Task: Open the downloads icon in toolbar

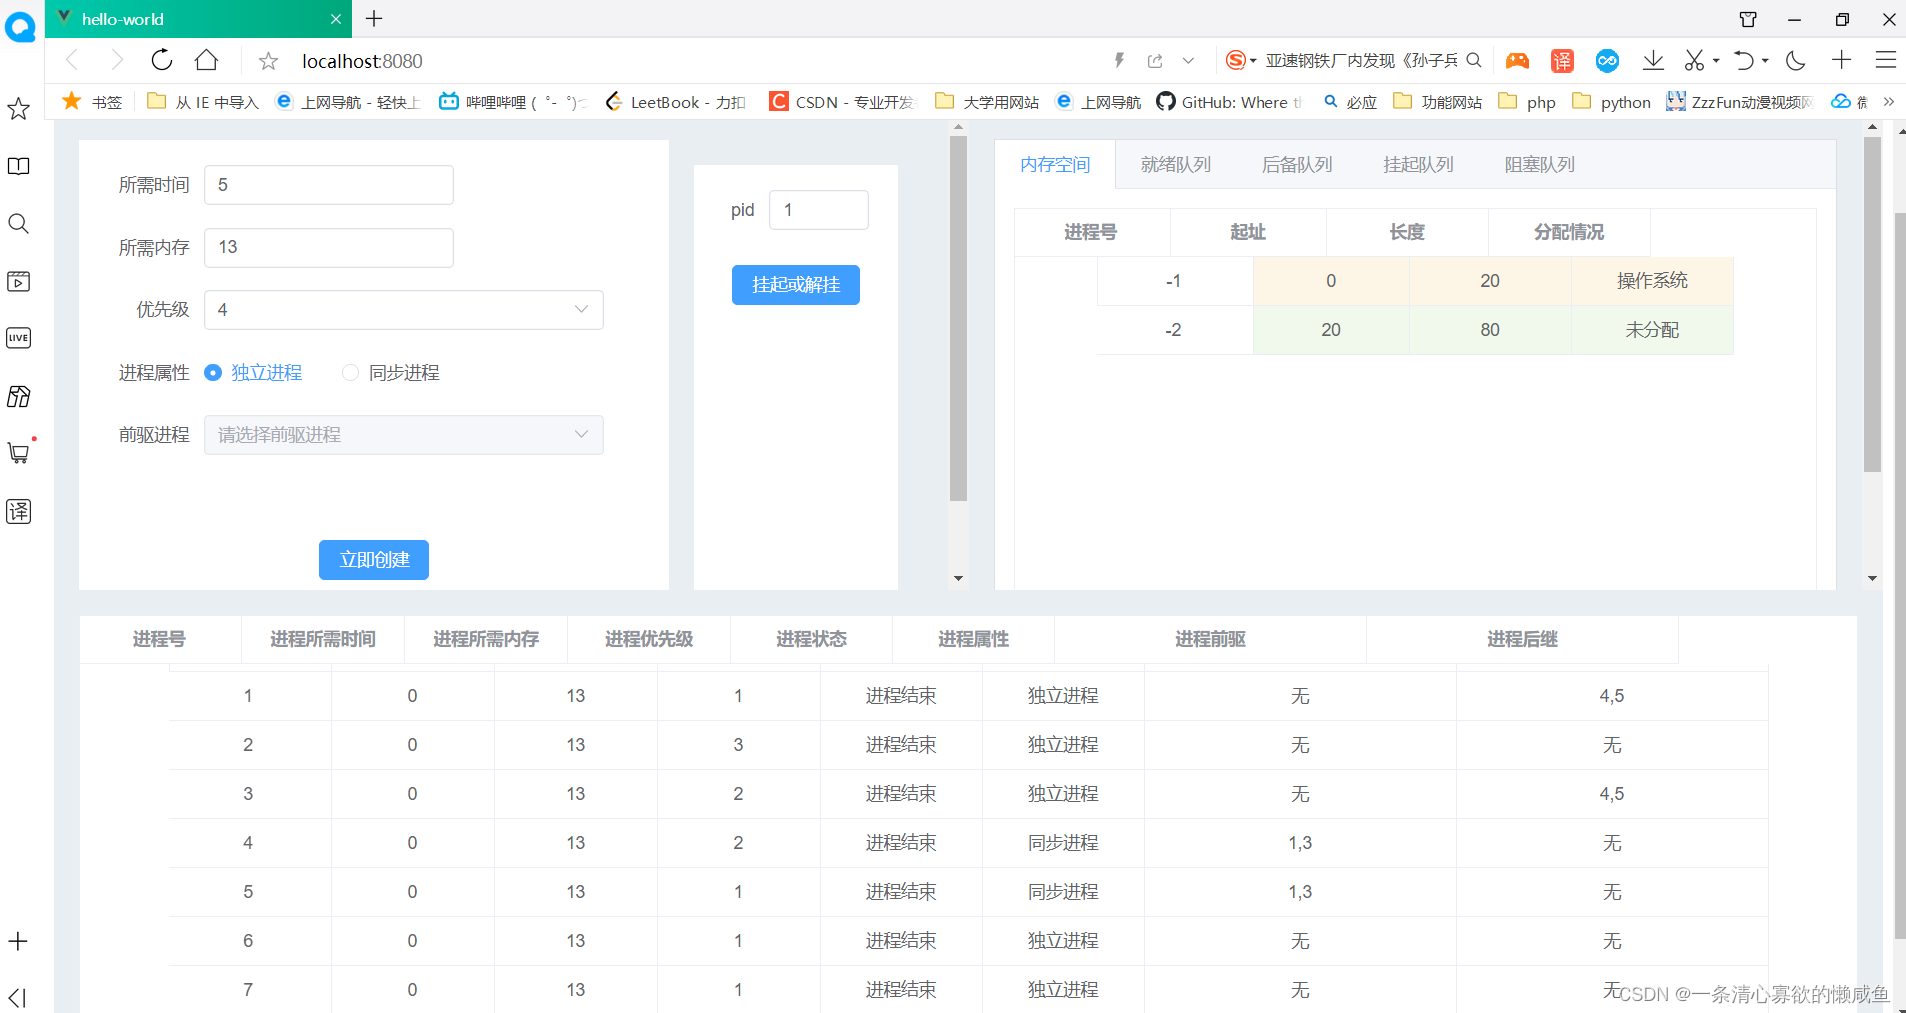Action: [1652, 60]
